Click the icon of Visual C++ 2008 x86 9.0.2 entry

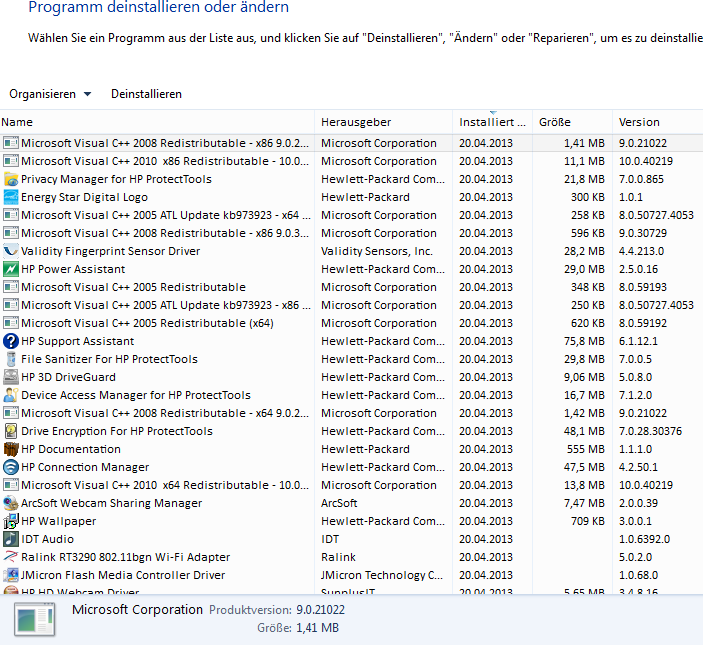point(11,143)
